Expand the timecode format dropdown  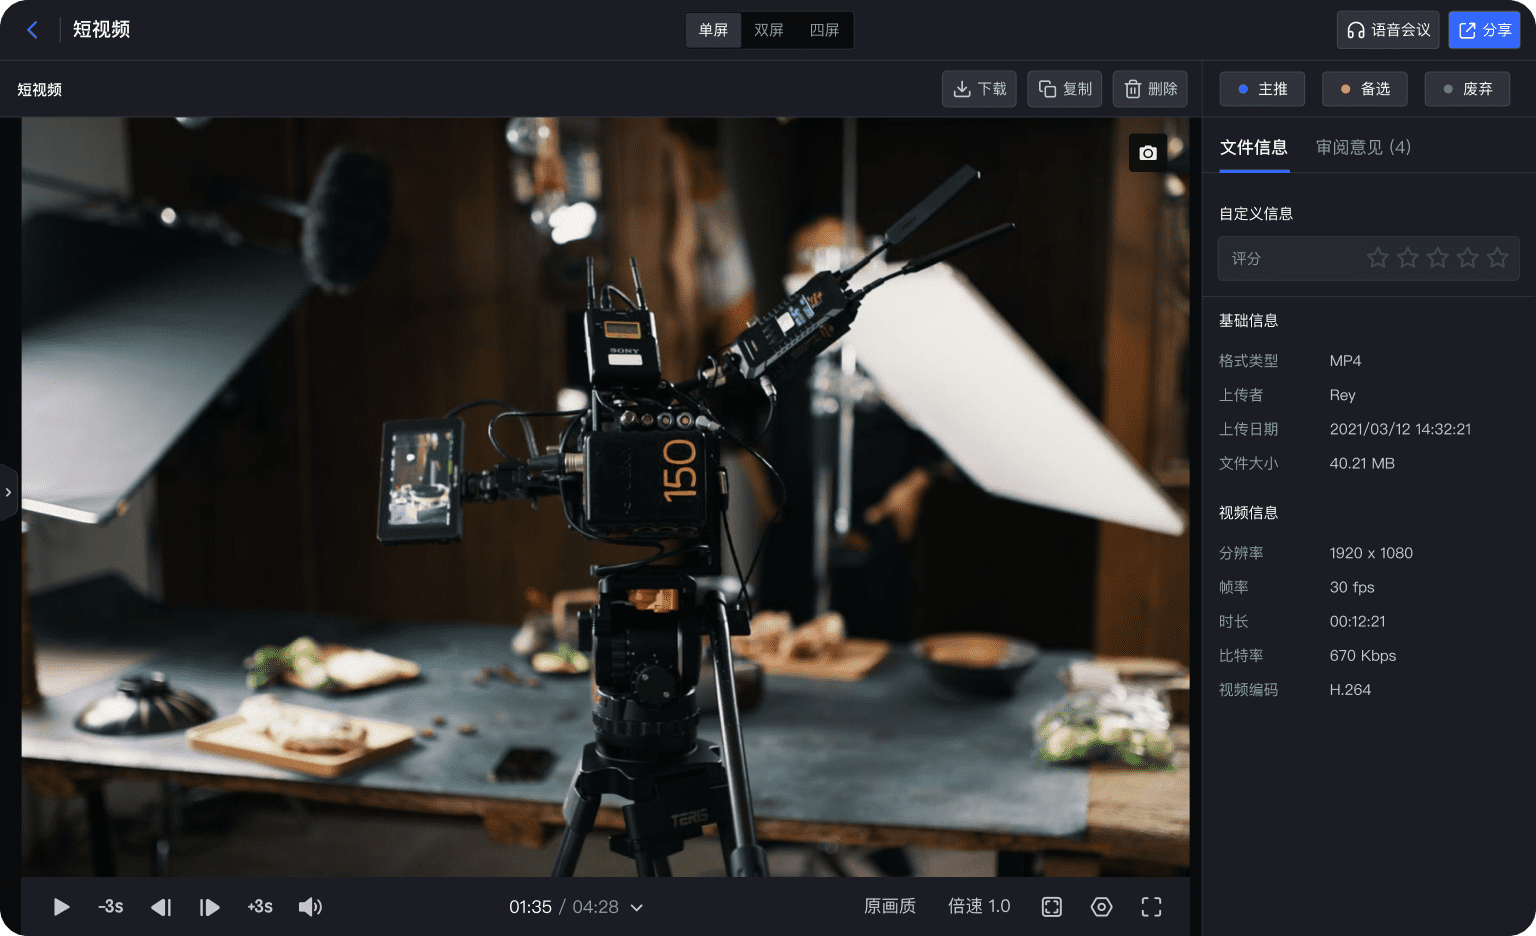pos(637,908)
